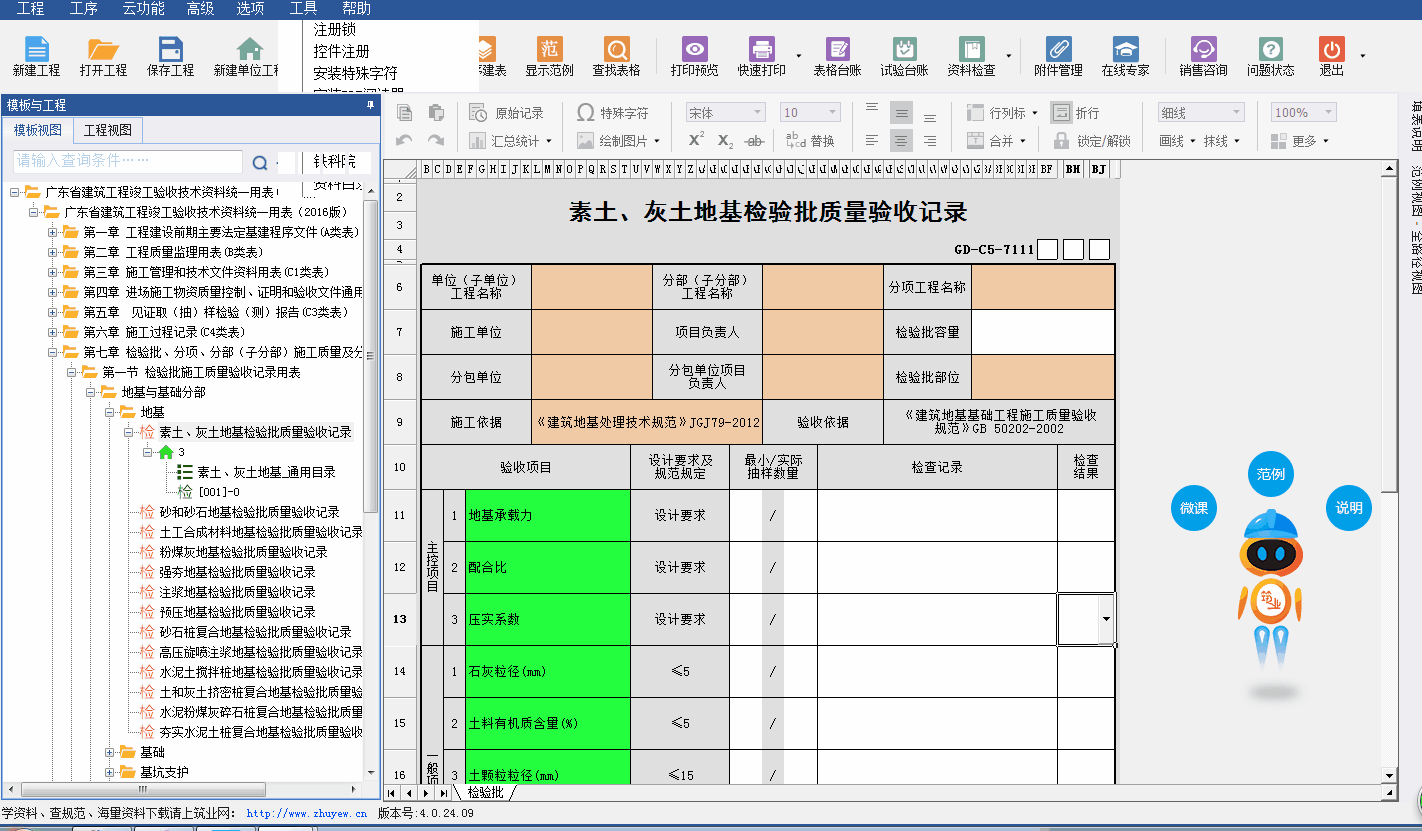Viewport: 1422px width, 831px height.
Task: Expand 第一章 工程建设前期 tree node
Action: pos(53,232)
